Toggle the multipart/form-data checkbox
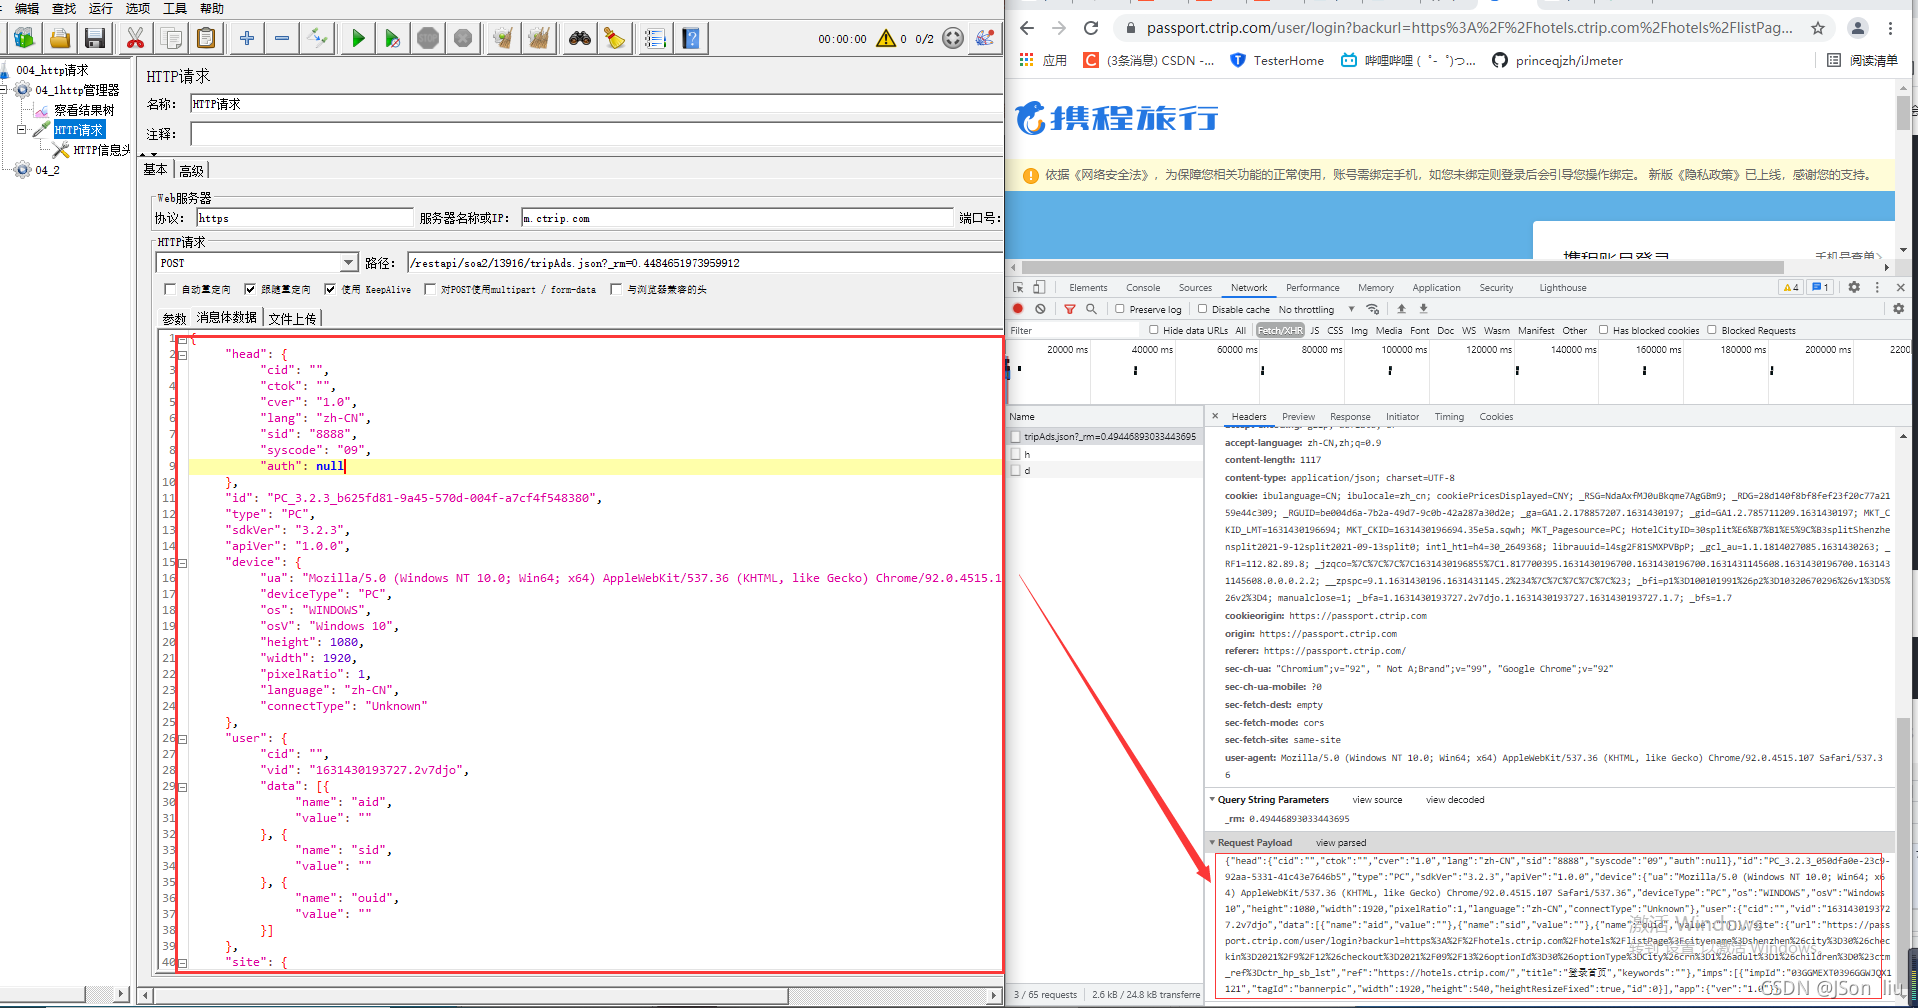 tap(430, 289)
